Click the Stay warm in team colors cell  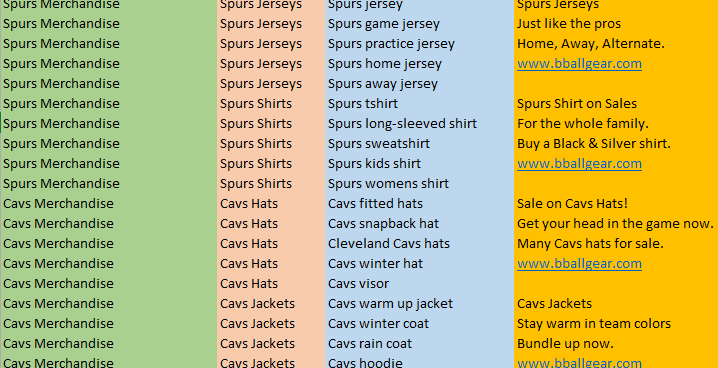(x=616, y=324)
